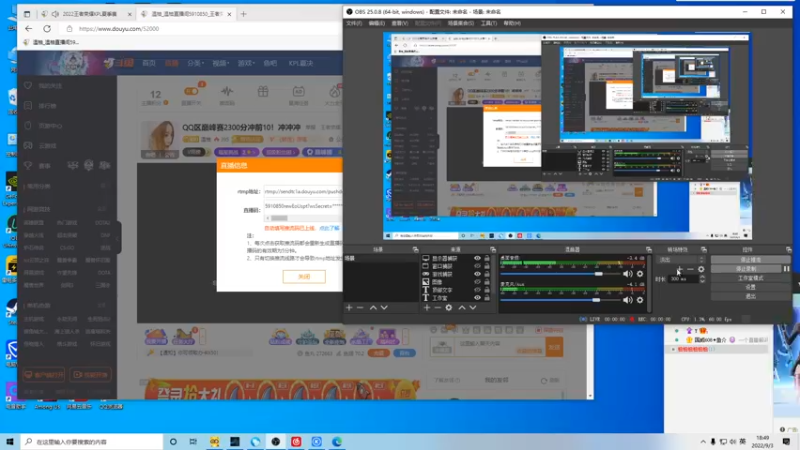Open the gift box icon on Douyu

pos(263,92)
